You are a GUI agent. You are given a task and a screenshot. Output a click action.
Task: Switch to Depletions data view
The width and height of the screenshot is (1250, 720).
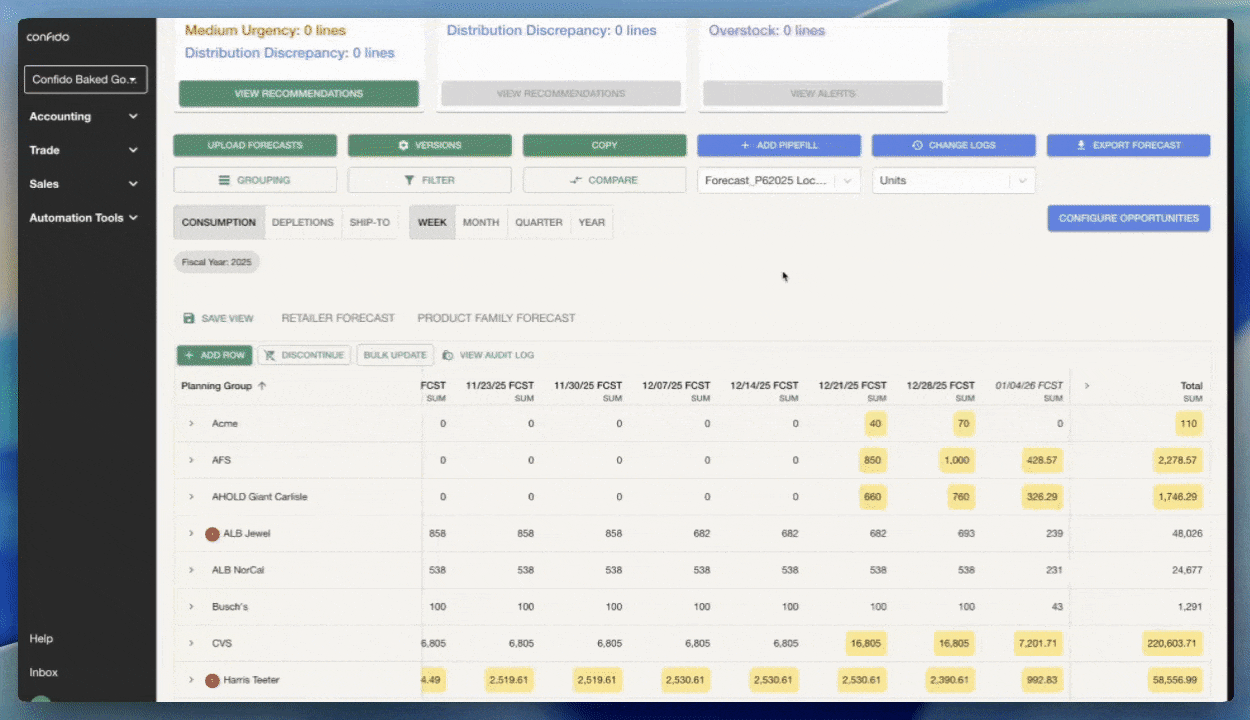(302, 222)
